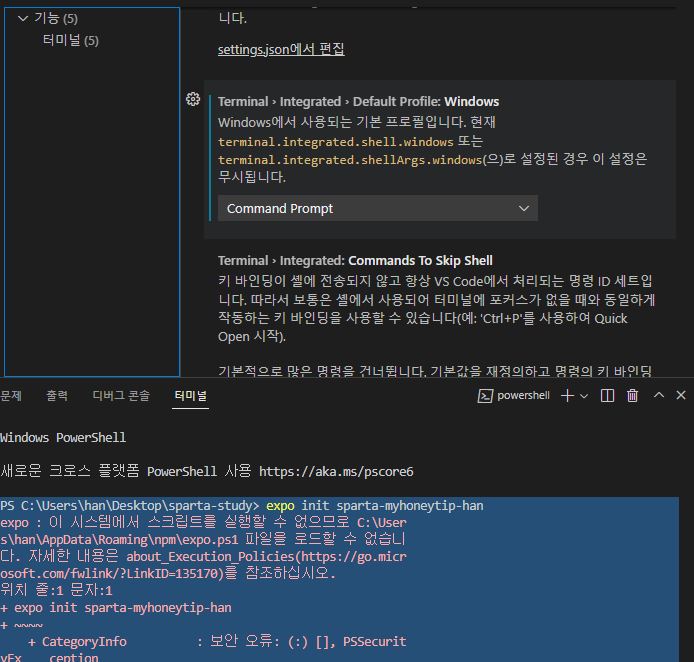Viewport: 694px width, 662px height.
Task: Click the CategoryInfo error line
Action: point(217,642)
